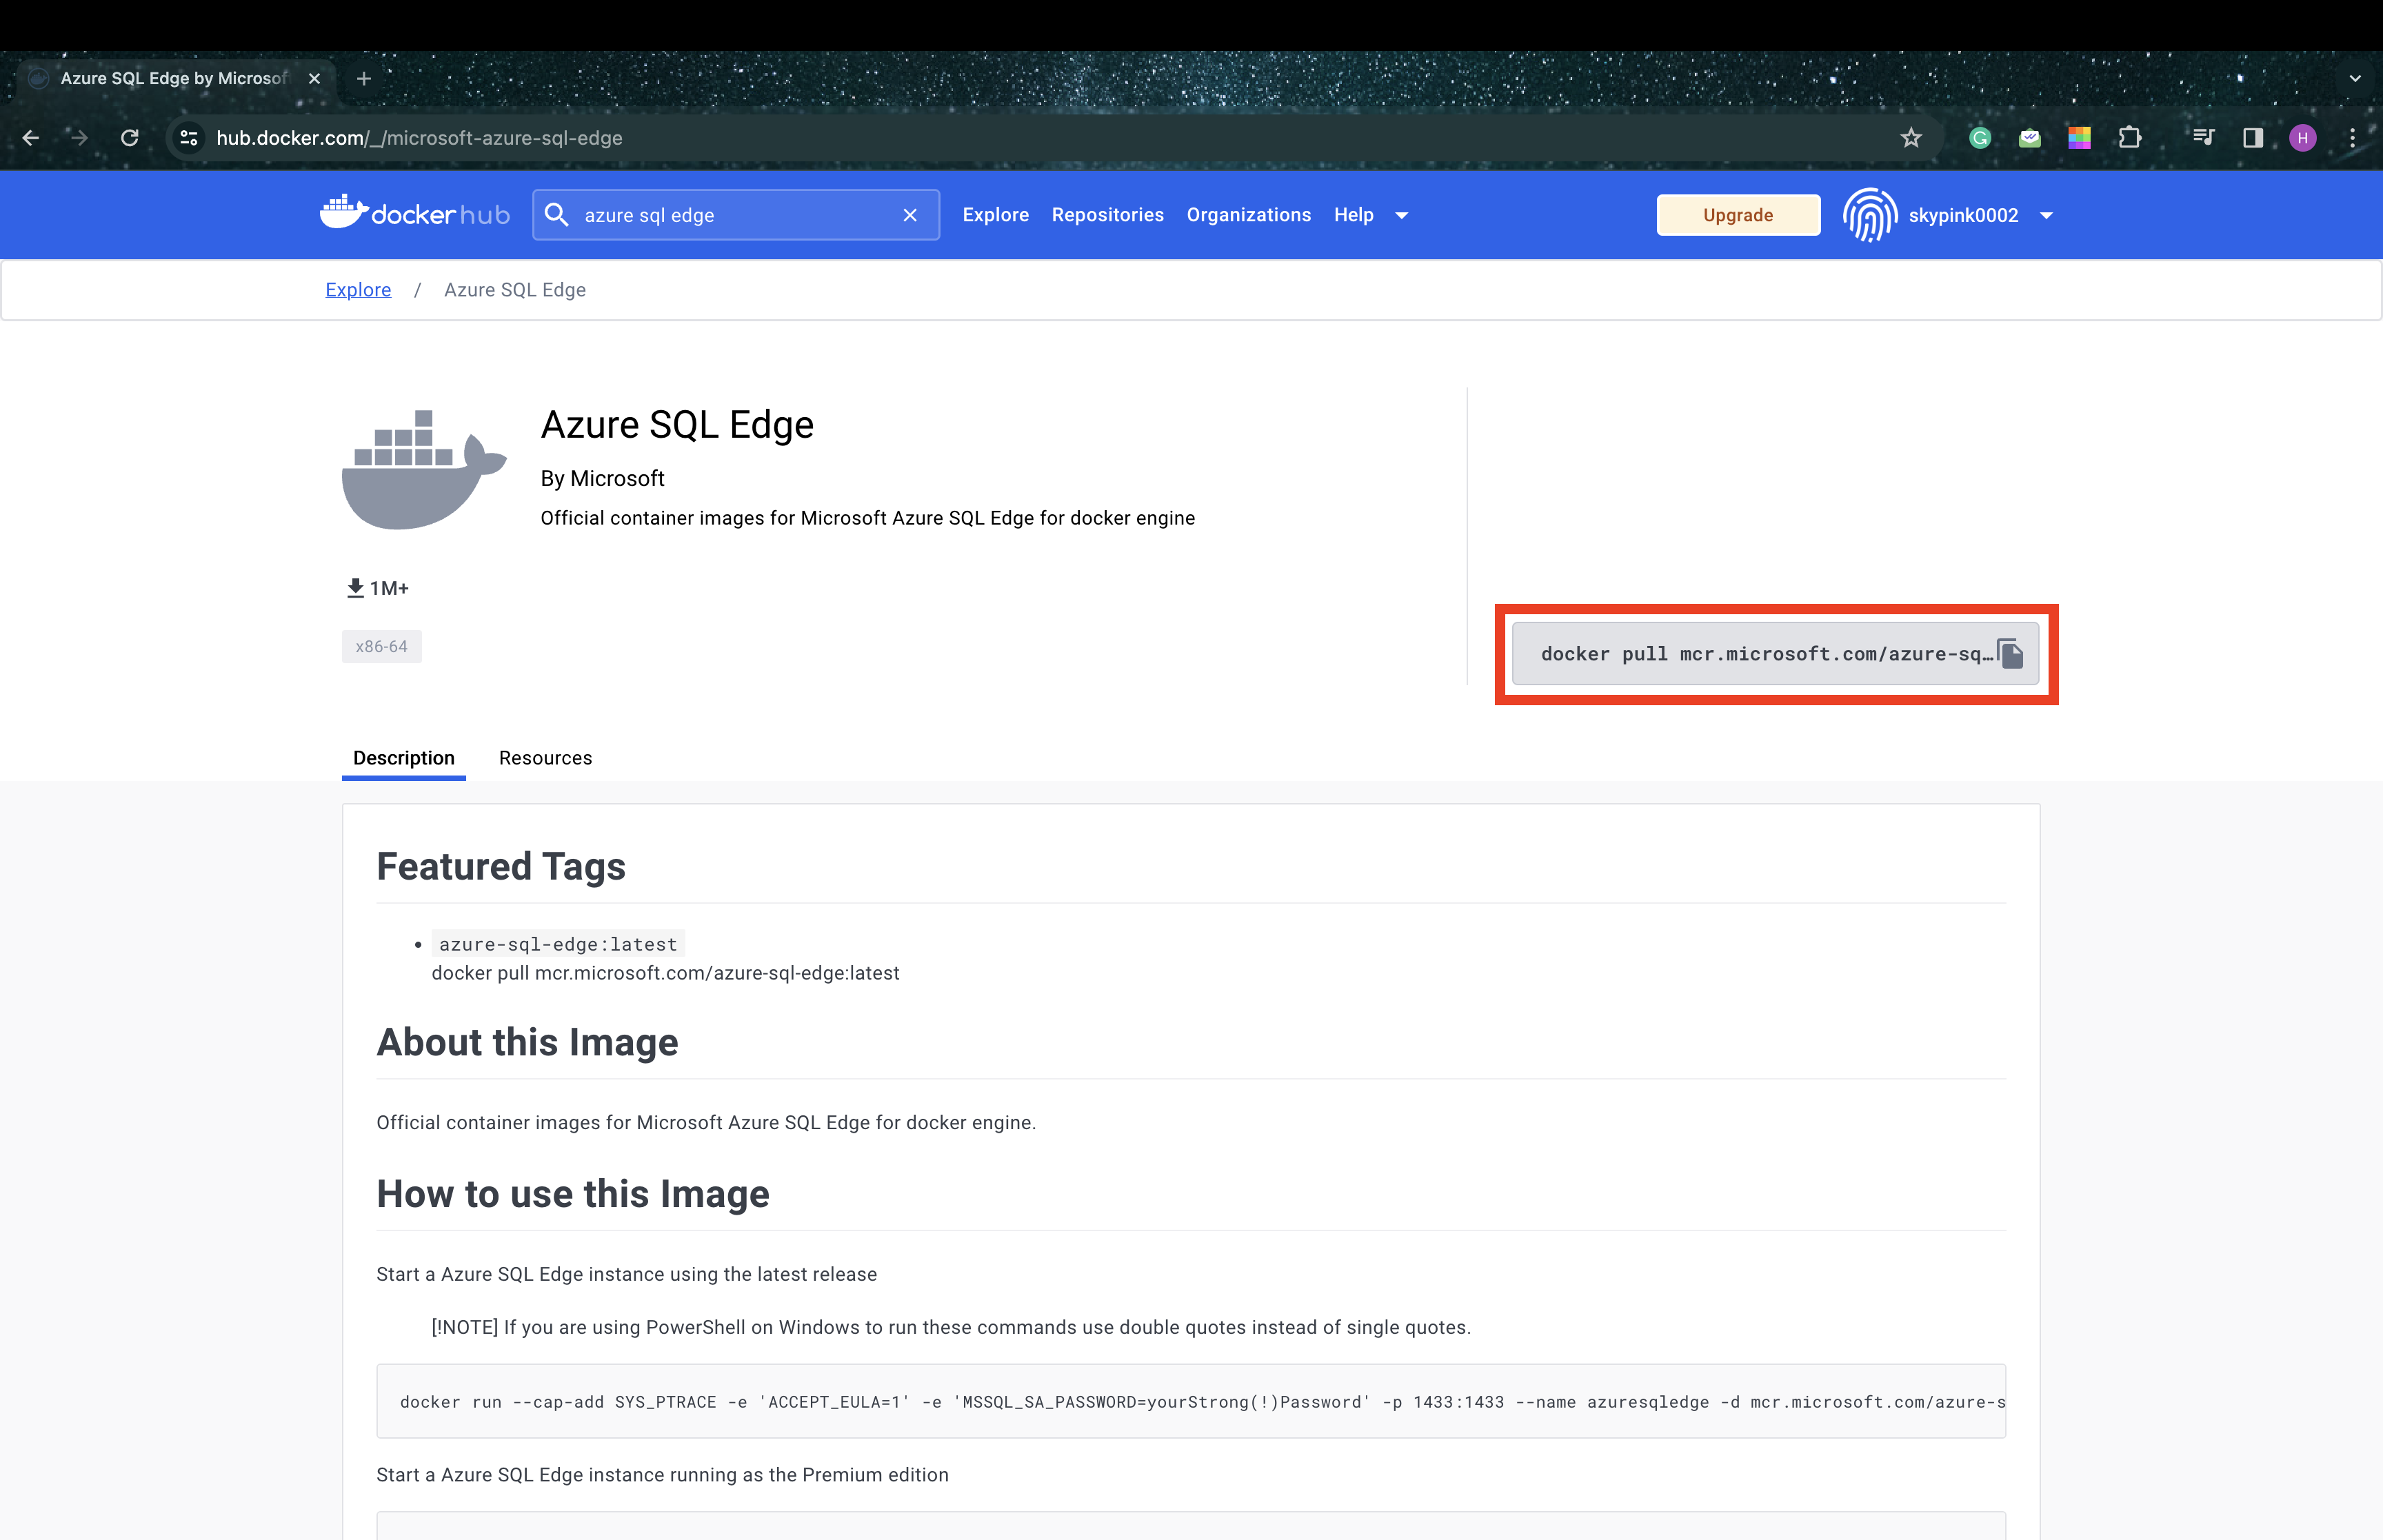The height and width of the screenshot is (1540, 2383).
Task: Bookmark this page with star icon
Action: [x=1911, y=138]
